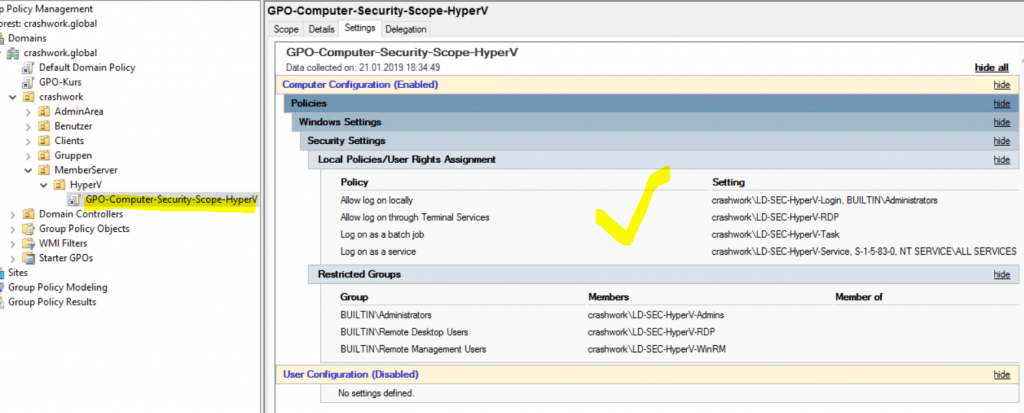Viewport: 1024px width, 413px height.
Task: Click the Domain Controllers OU icon
Action: tap(28, 214)
